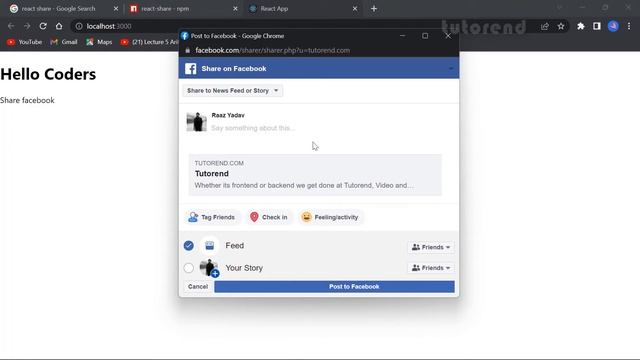Viewport: 640px width, 360px height.
Task: Click the Raaz Yadav profile picture
Action: (x=196, y=122)
